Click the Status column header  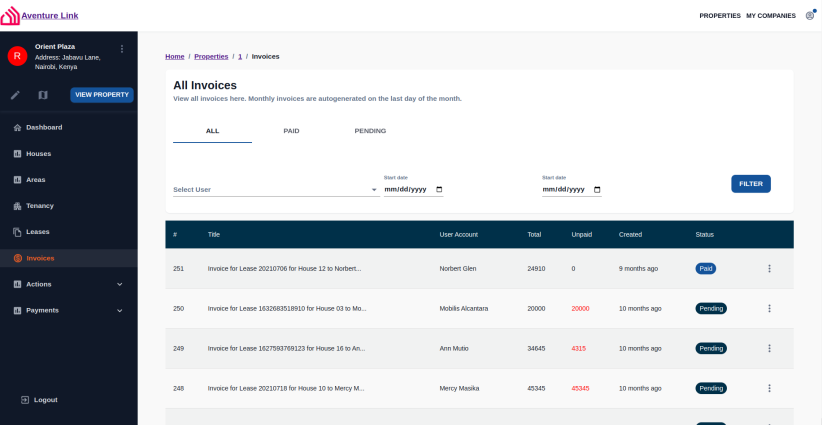tap(705, 235)
